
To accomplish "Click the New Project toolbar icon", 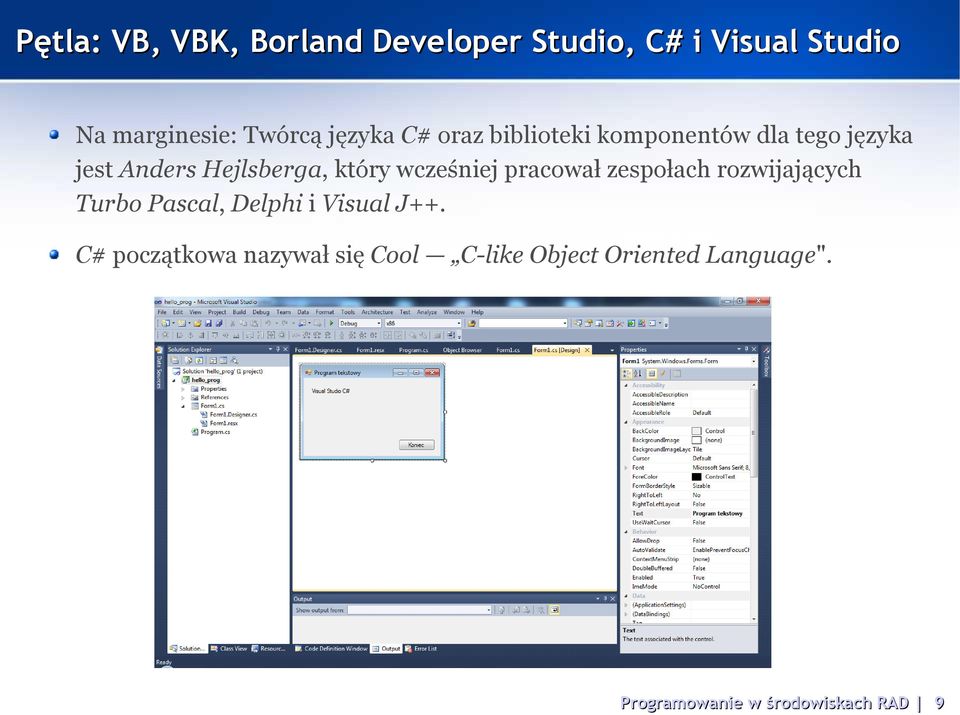I will click(x=165, y=323).
